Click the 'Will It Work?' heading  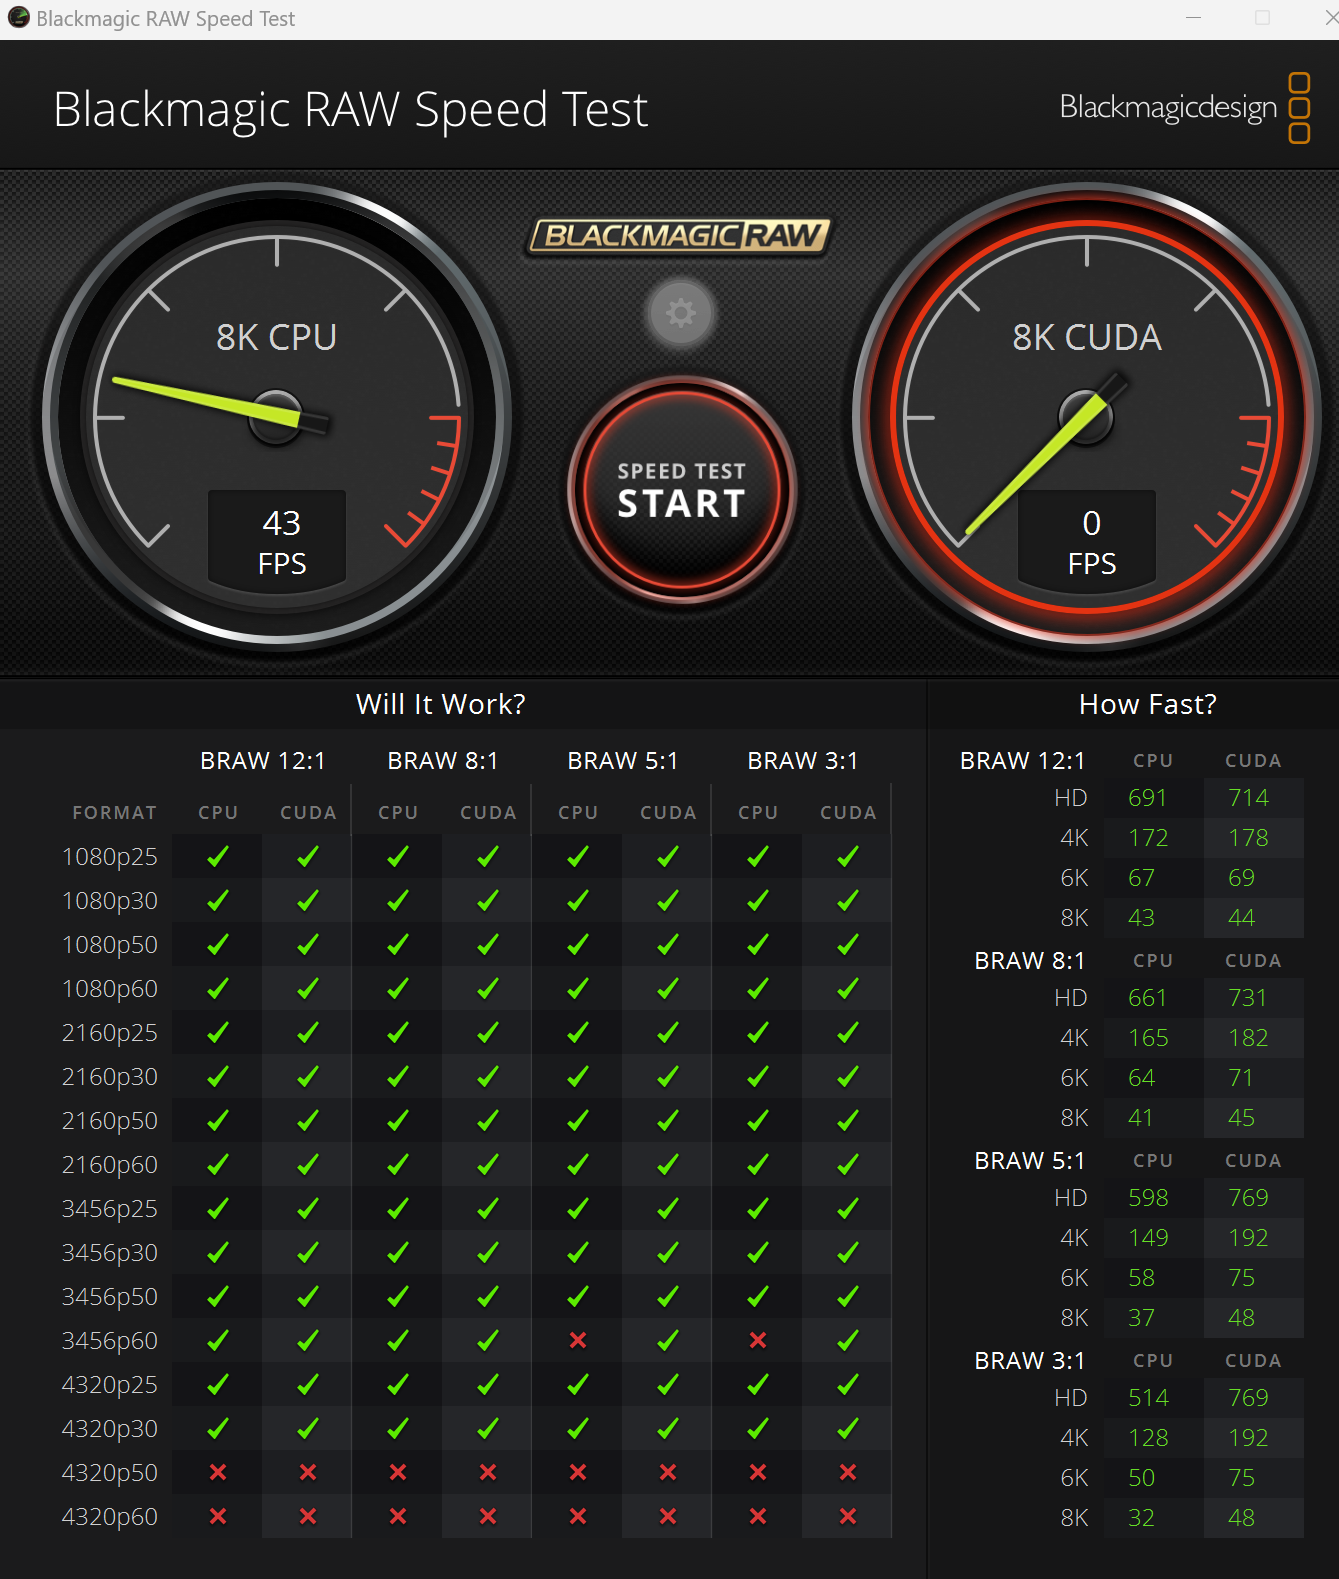441,704
